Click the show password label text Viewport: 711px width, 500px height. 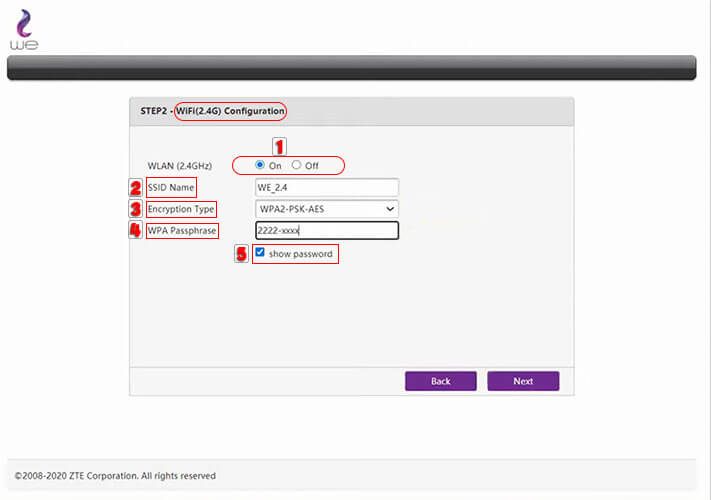click(300, 254)
